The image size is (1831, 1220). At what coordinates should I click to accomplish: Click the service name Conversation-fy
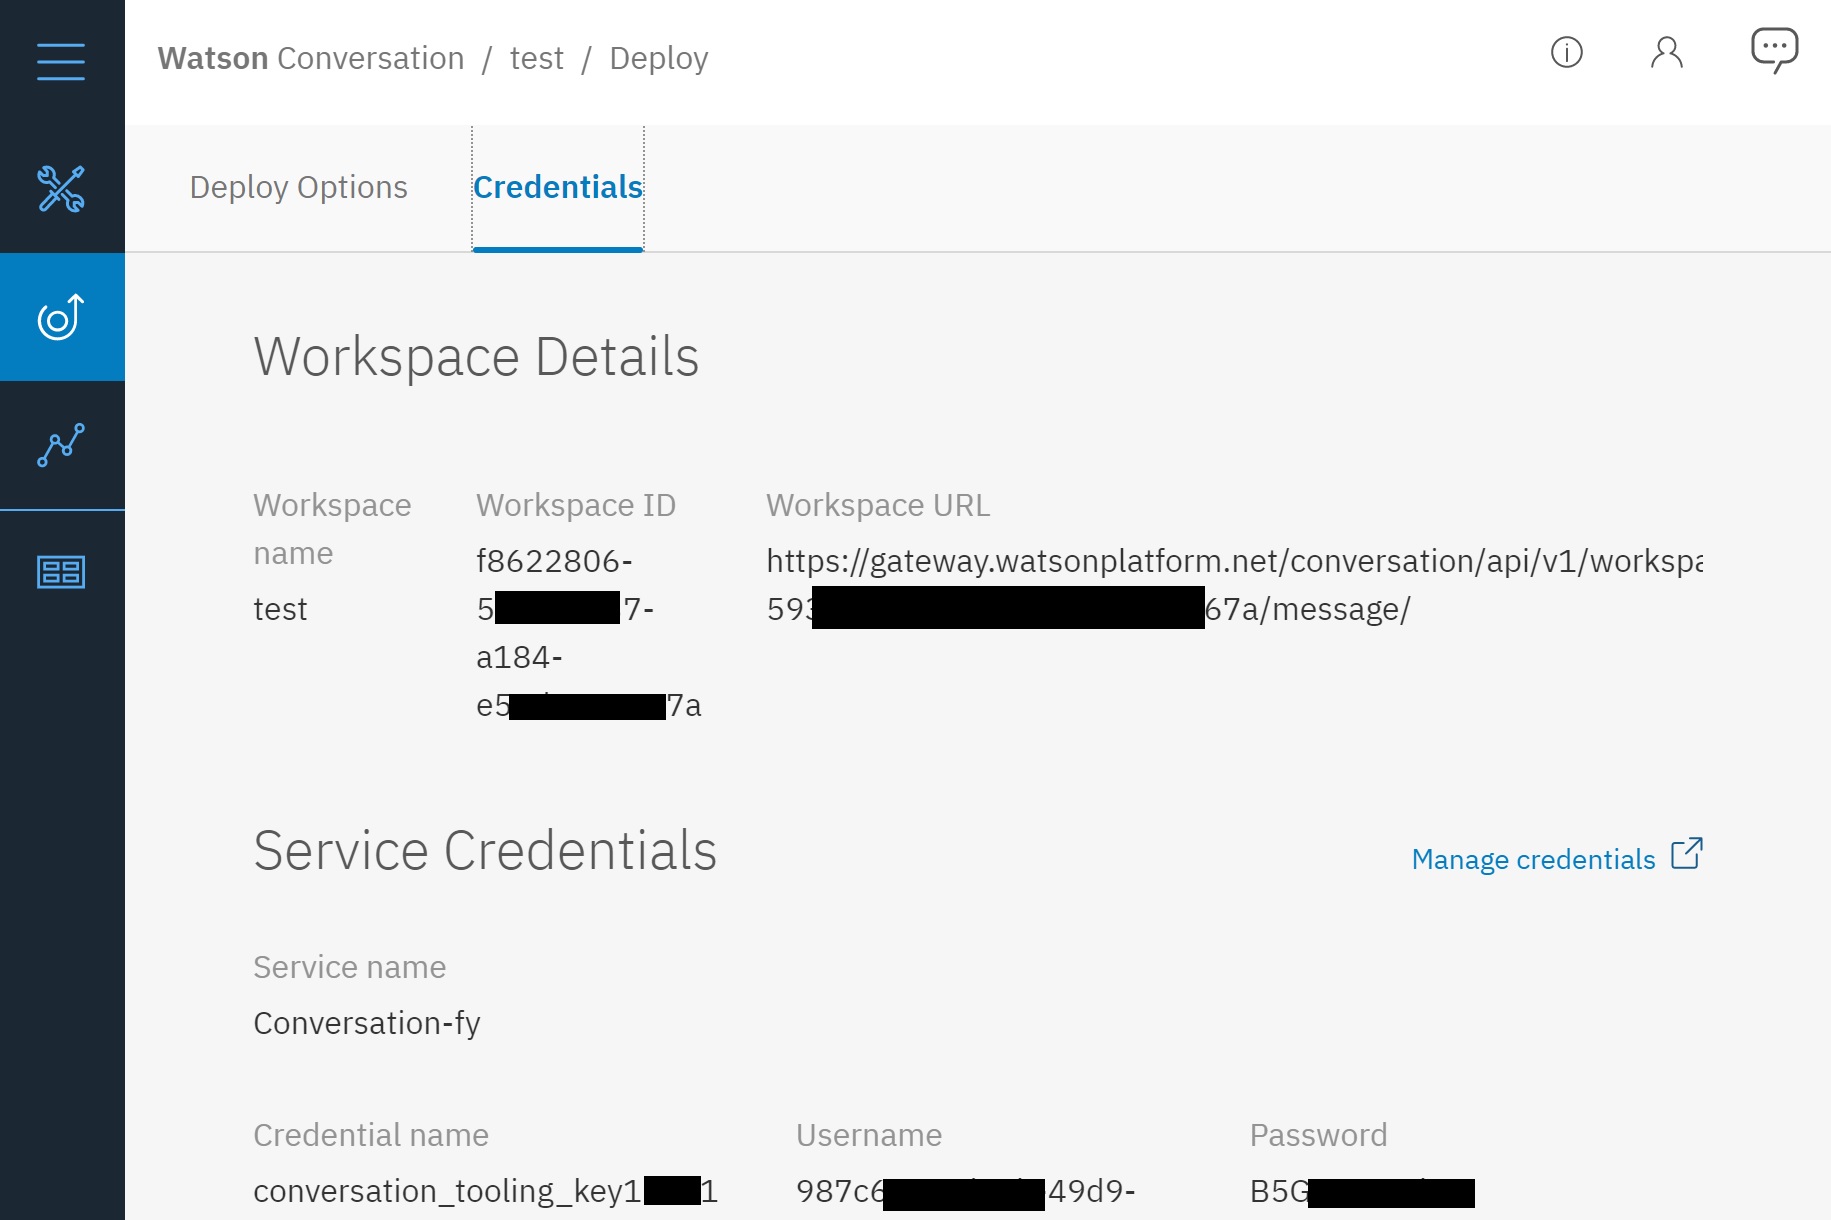coord(367,1023)
